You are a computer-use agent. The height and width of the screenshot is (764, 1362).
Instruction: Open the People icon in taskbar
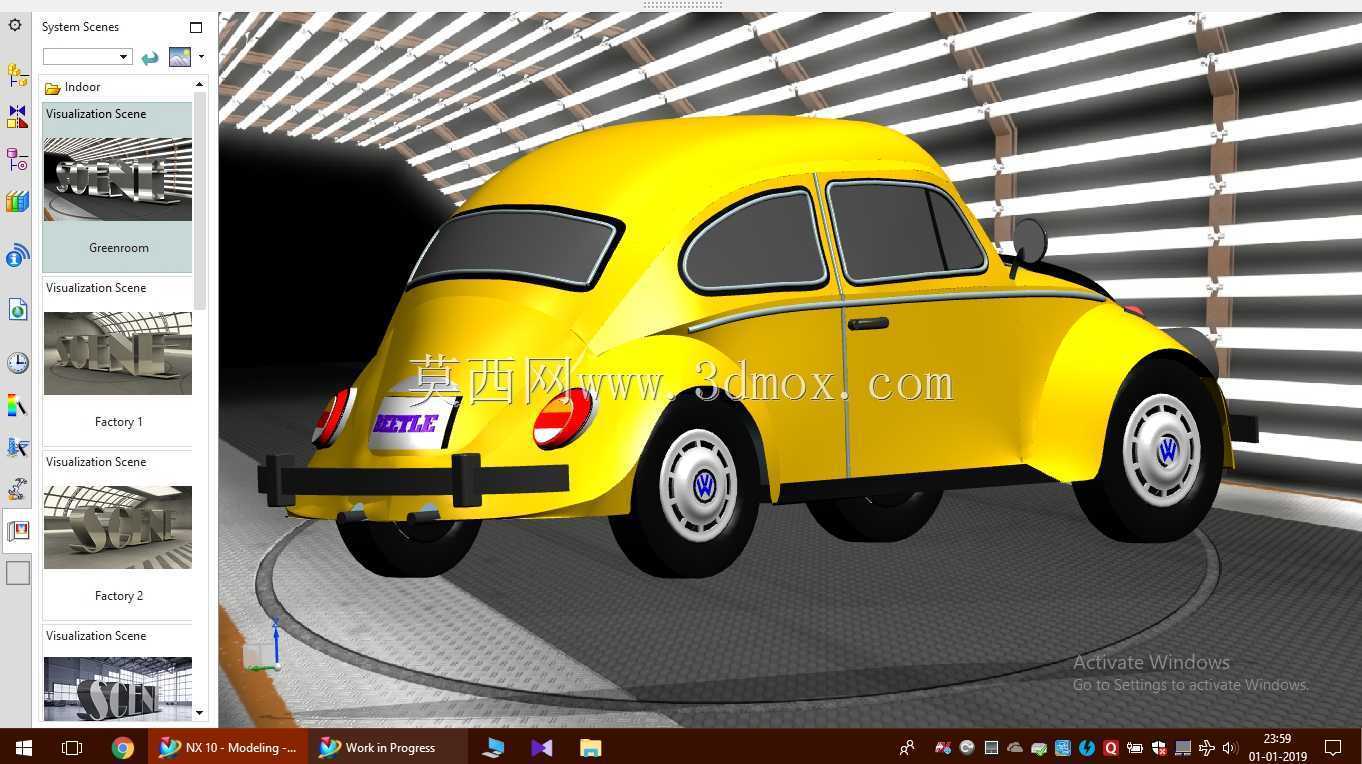[x=907, y=747]
